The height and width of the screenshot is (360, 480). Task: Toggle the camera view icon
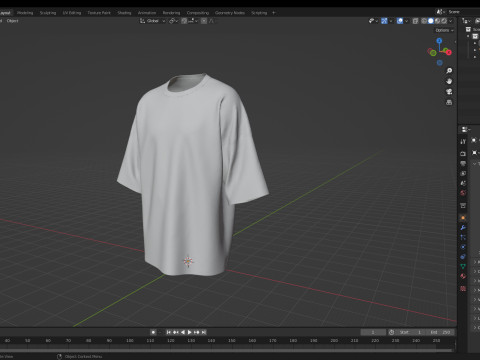449,92
